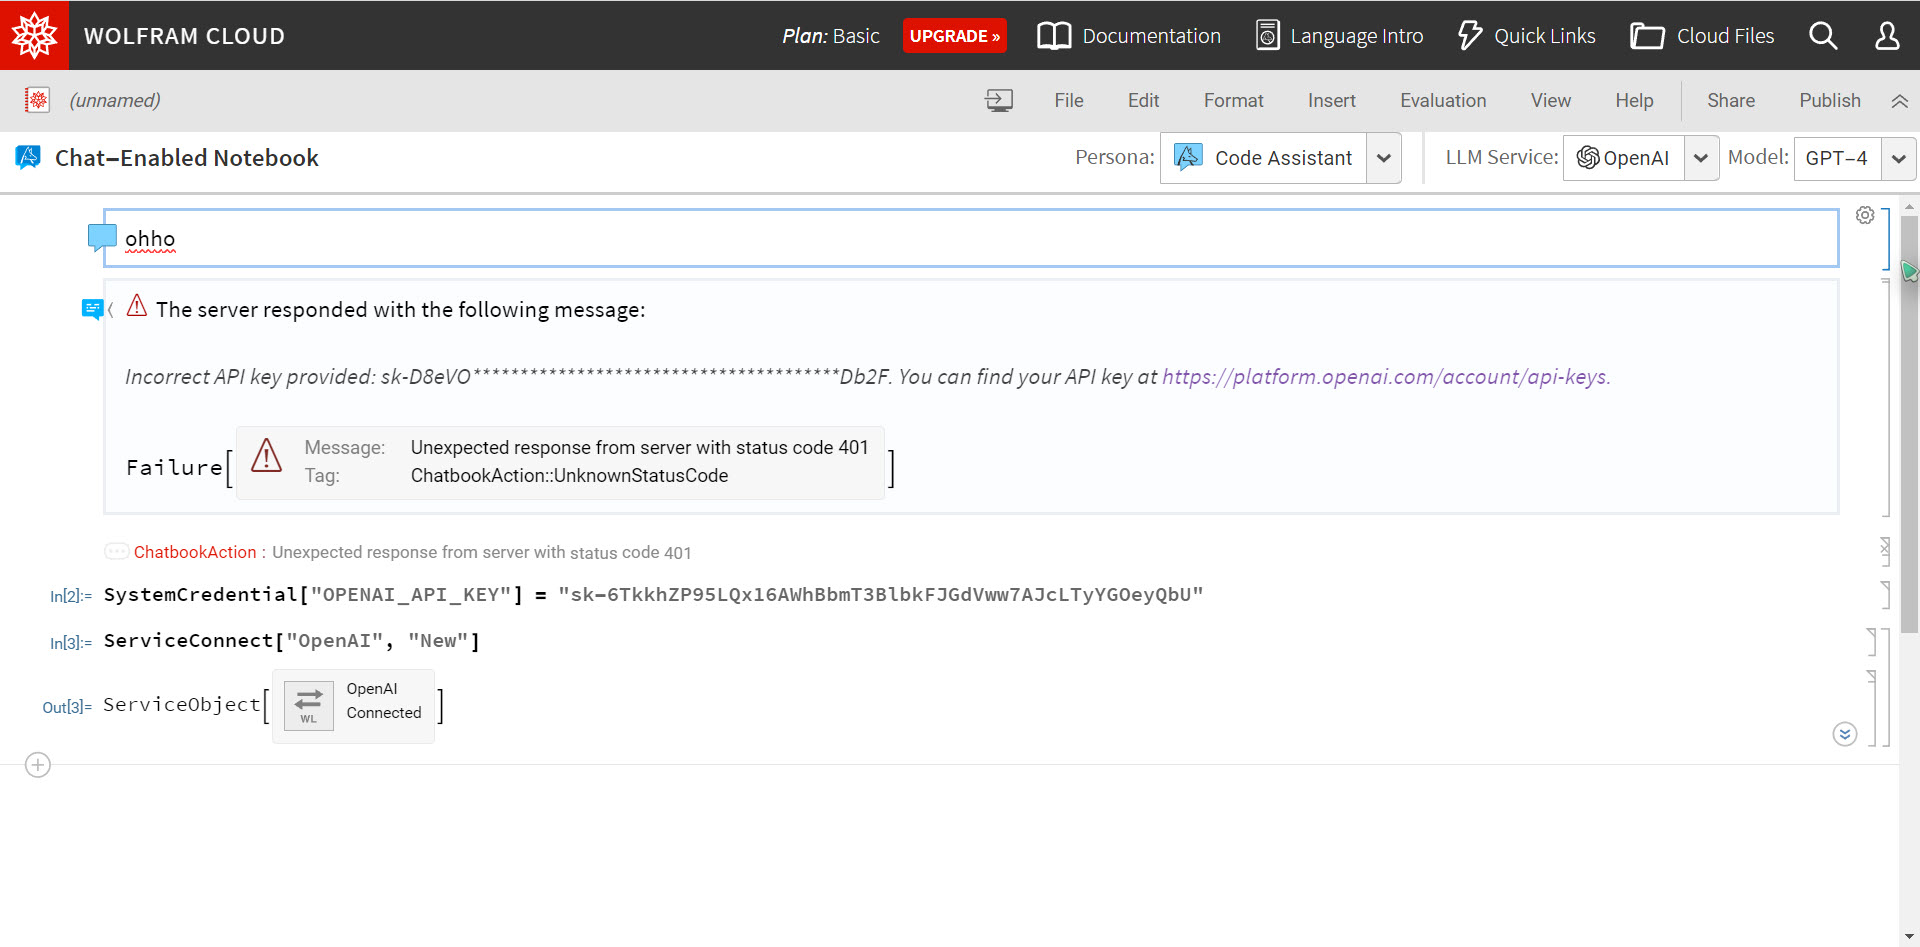Click the message ellipsis icon beside ChatbookAction
This screenshot has width=1920, height=947.
point(117,551)
